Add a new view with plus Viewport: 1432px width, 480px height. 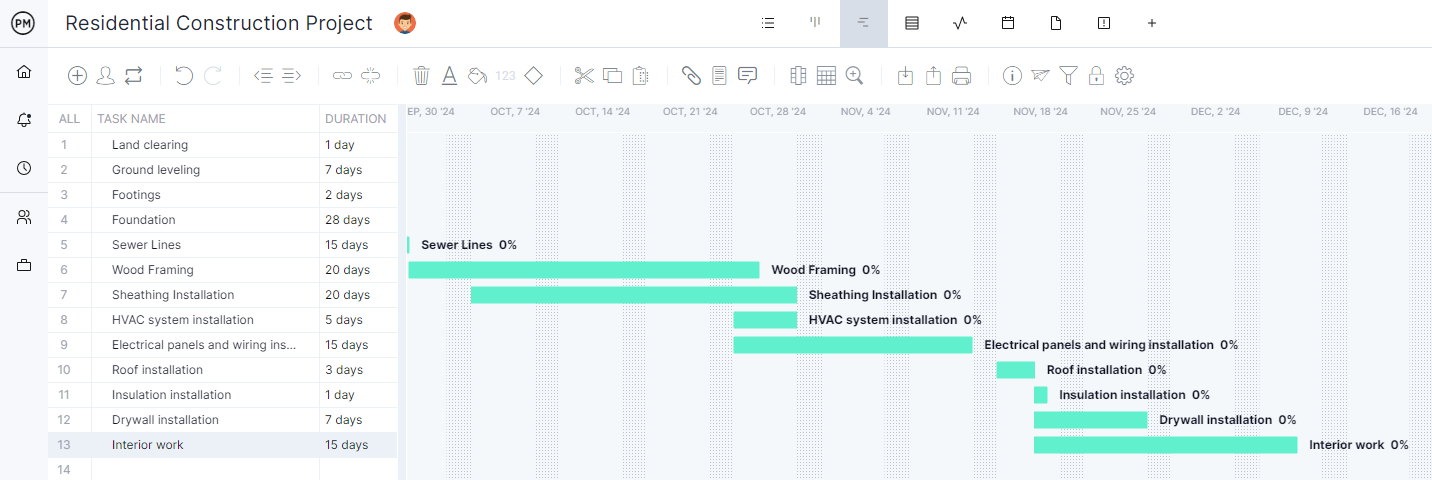[x=1152, y=23]
